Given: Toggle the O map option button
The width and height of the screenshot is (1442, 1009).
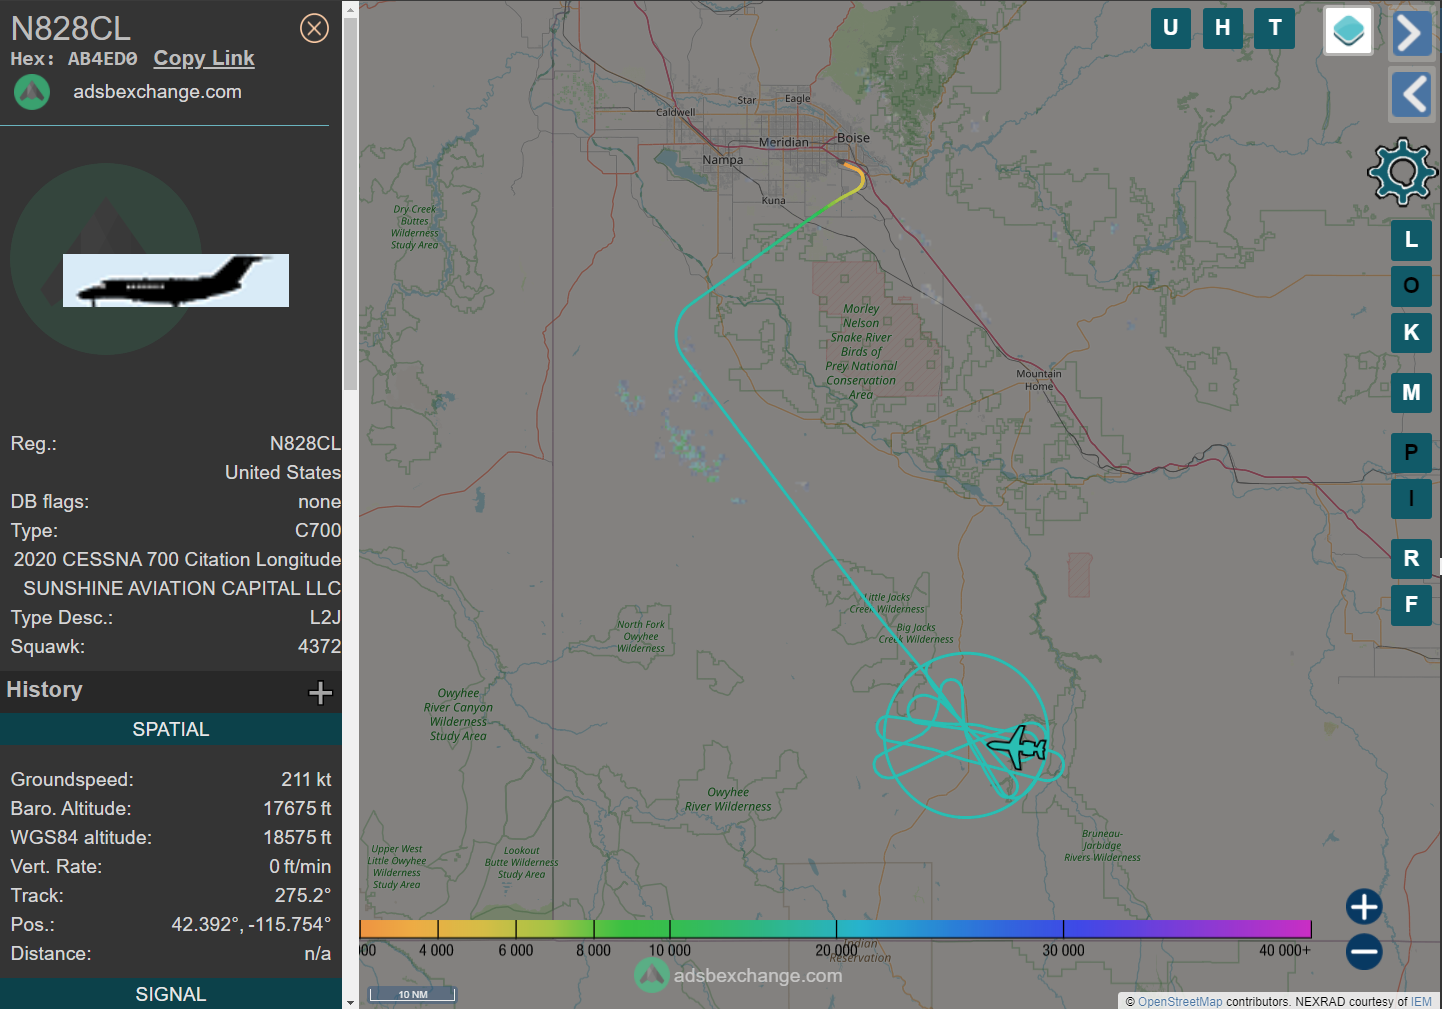Looking at the screenshot, I should point(1411,286).
